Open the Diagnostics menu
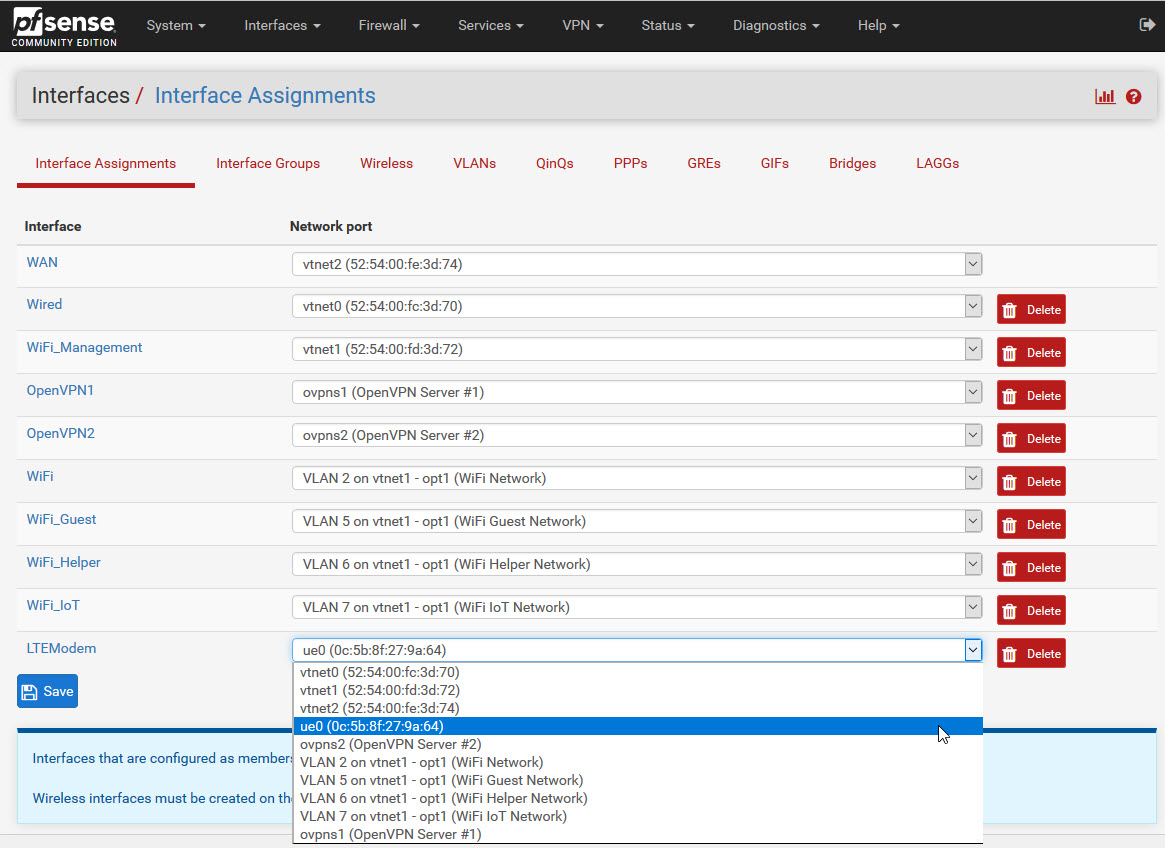 pyautogui.click(x=775, y=26)
